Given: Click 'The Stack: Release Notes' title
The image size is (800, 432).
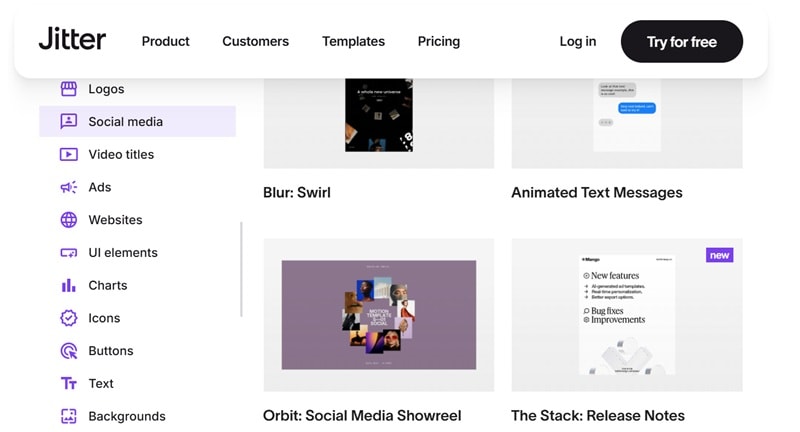Looking at the screenshot, I should pos(598,416).
